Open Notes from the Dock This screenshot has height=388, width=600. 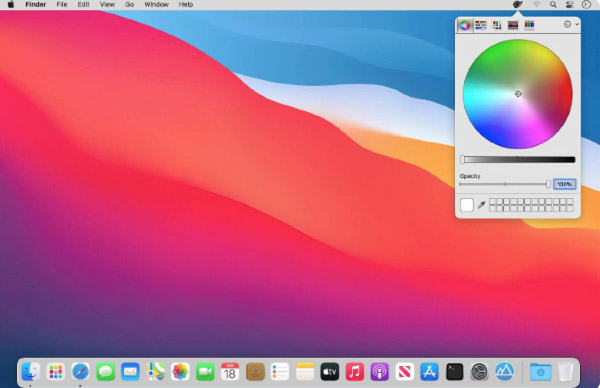pyautogui.click(x=305, y=372)
